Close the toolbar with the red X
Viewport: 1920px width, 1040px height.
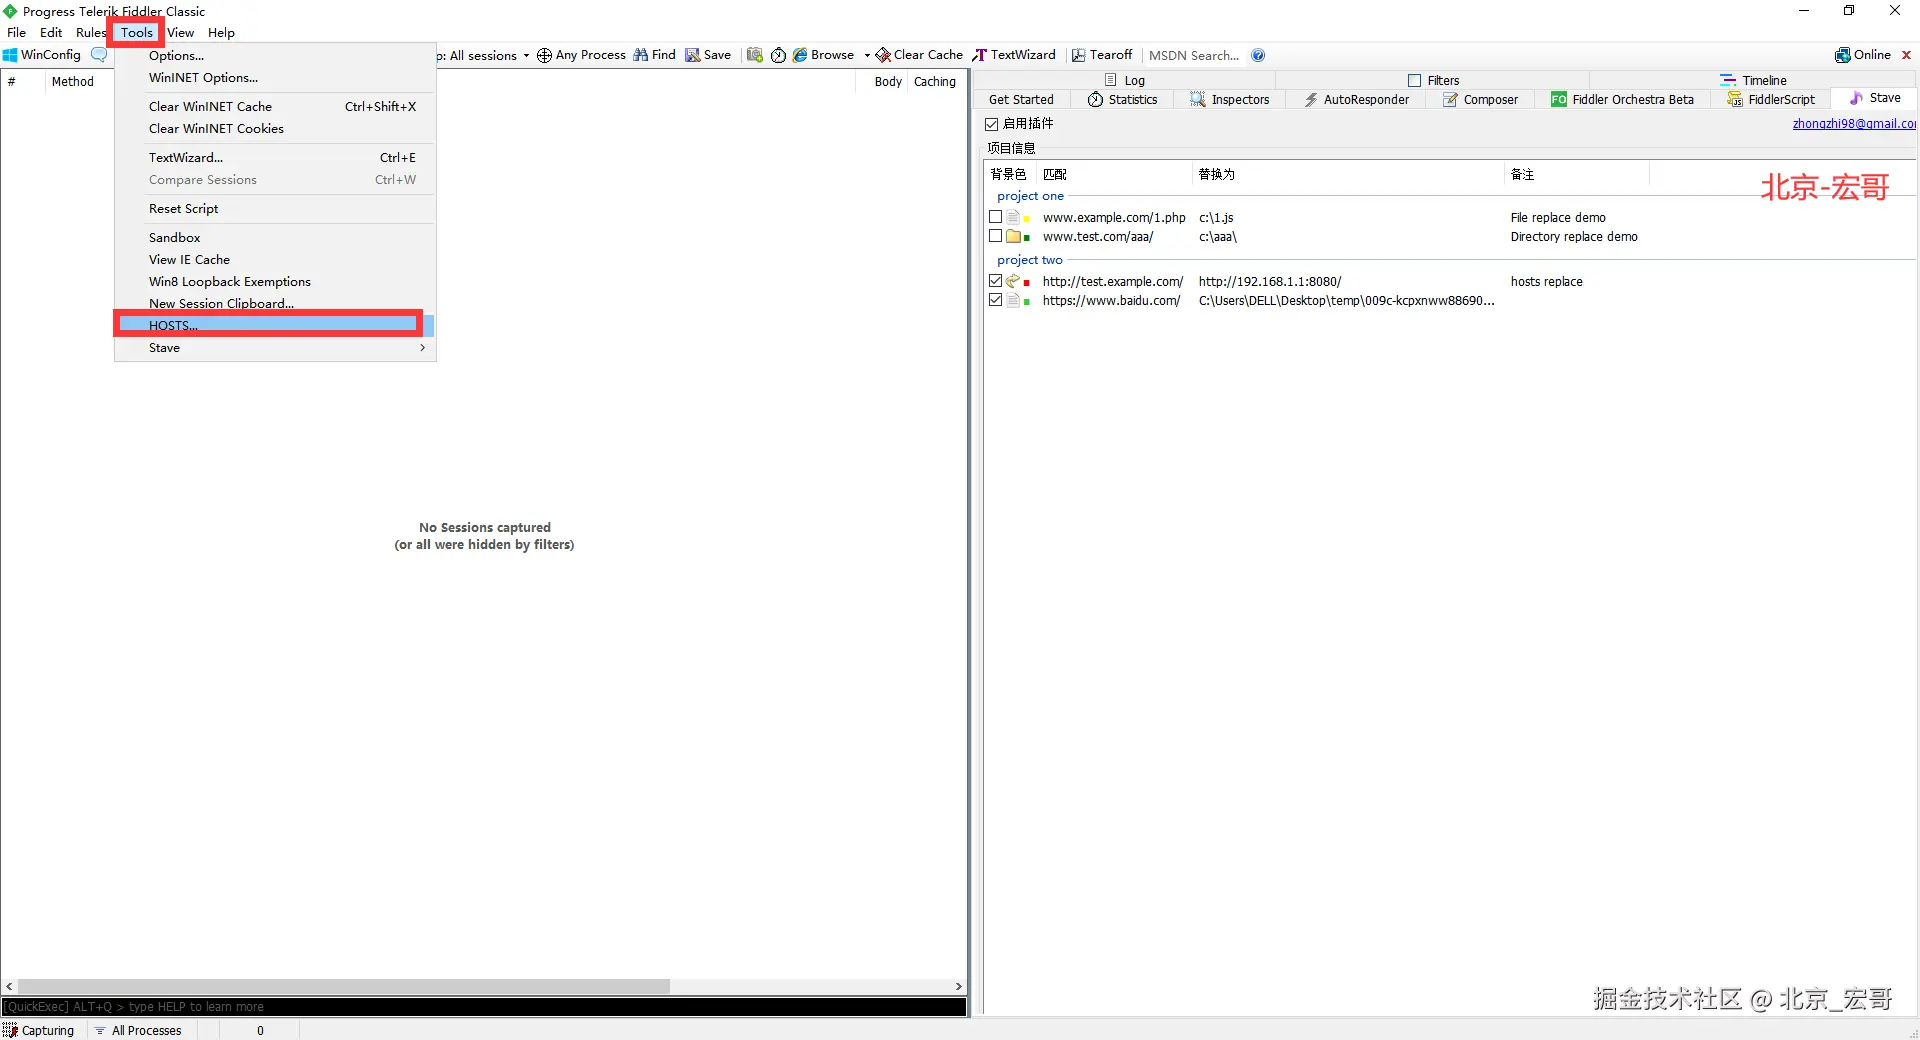(x=1906, y=55)
